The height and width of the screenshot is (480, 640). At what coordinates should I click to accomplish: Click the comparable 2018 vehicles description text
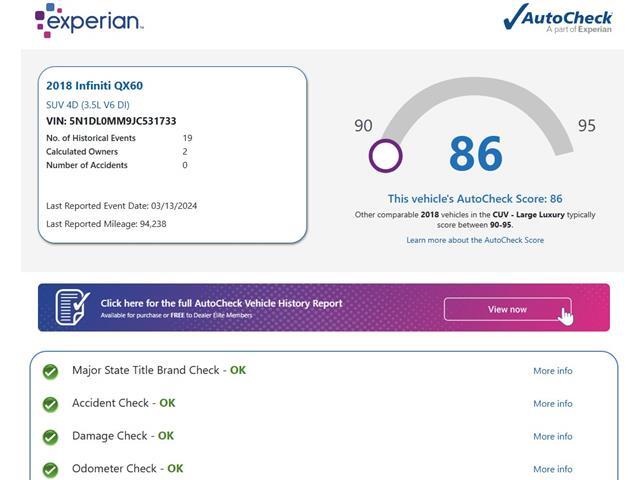(x=475, y=220)
